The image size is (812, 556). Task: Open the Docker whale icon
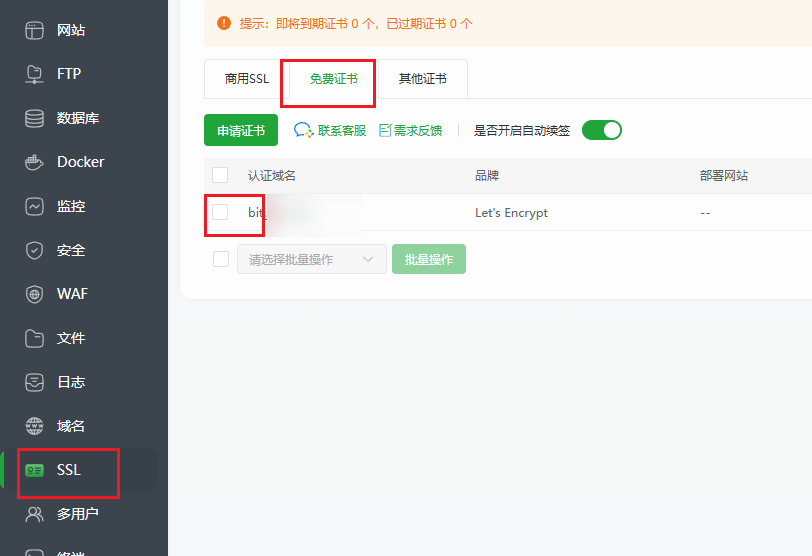tap(34, 162)
